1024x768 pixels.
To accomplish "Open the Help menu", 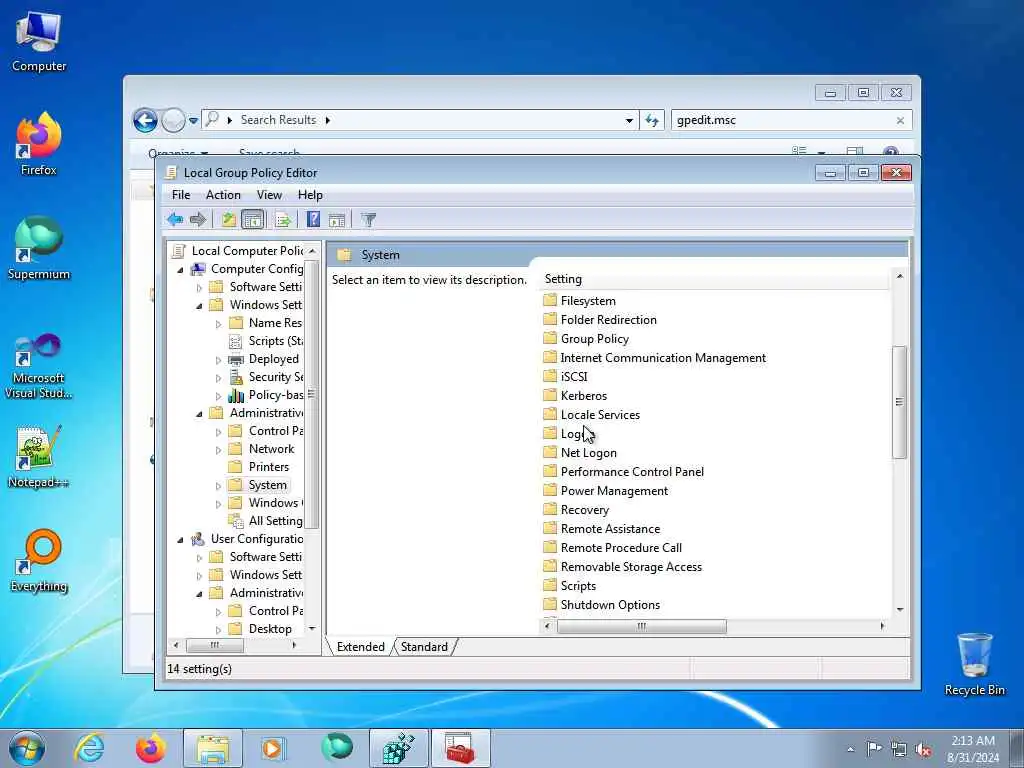I will [x=310, y=195].
